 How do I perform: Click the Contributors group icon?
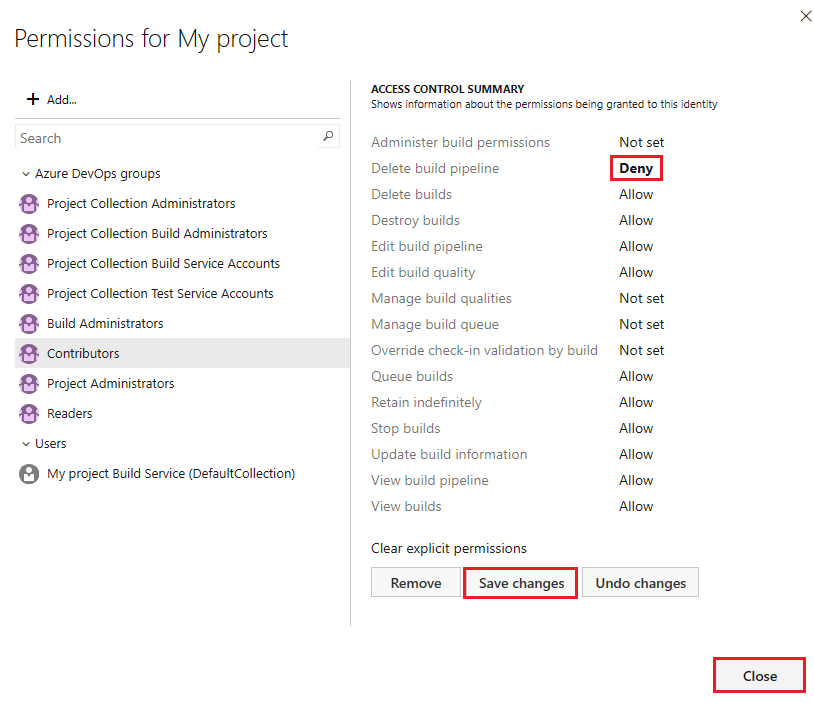click(28, 353)
